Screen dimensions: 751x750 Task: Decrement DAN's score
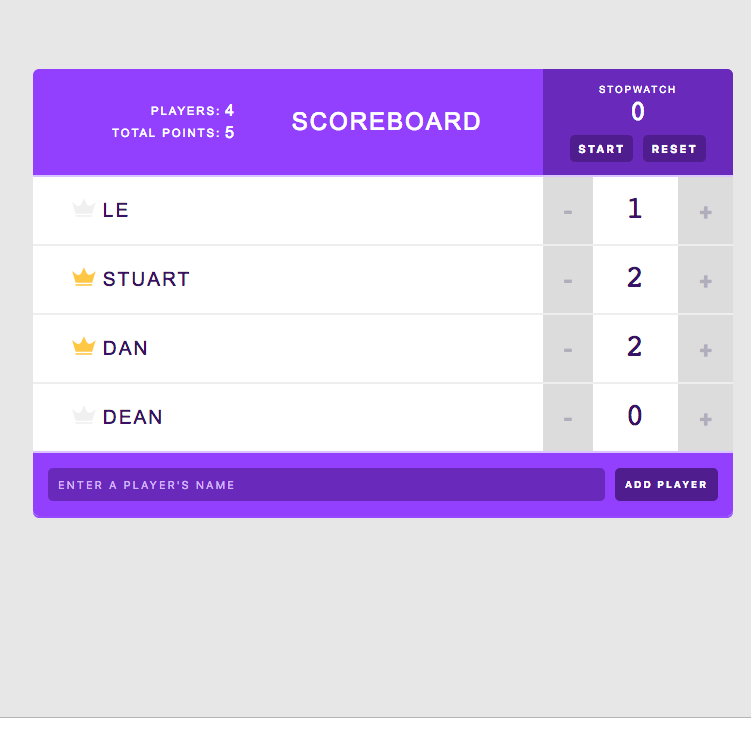[568, 349]
